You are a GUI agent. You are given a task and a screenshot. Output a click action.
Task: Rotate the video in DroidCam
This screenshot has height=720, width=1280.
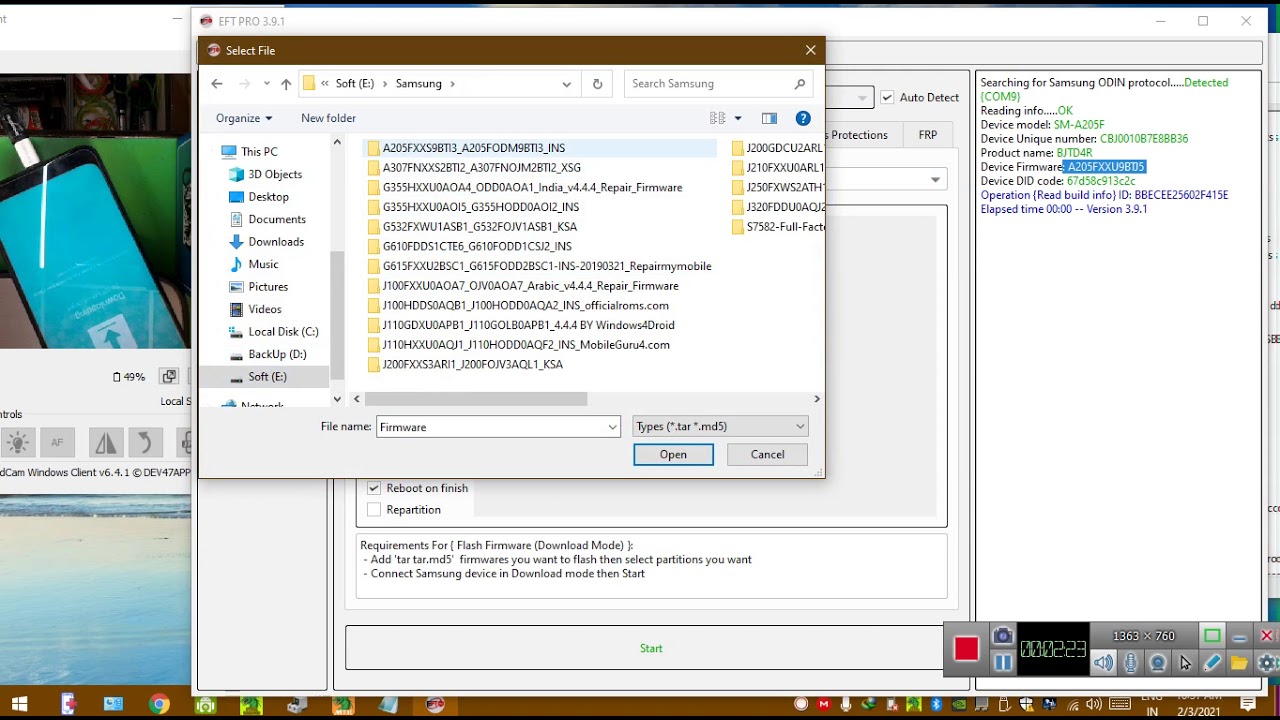[144, 442]
